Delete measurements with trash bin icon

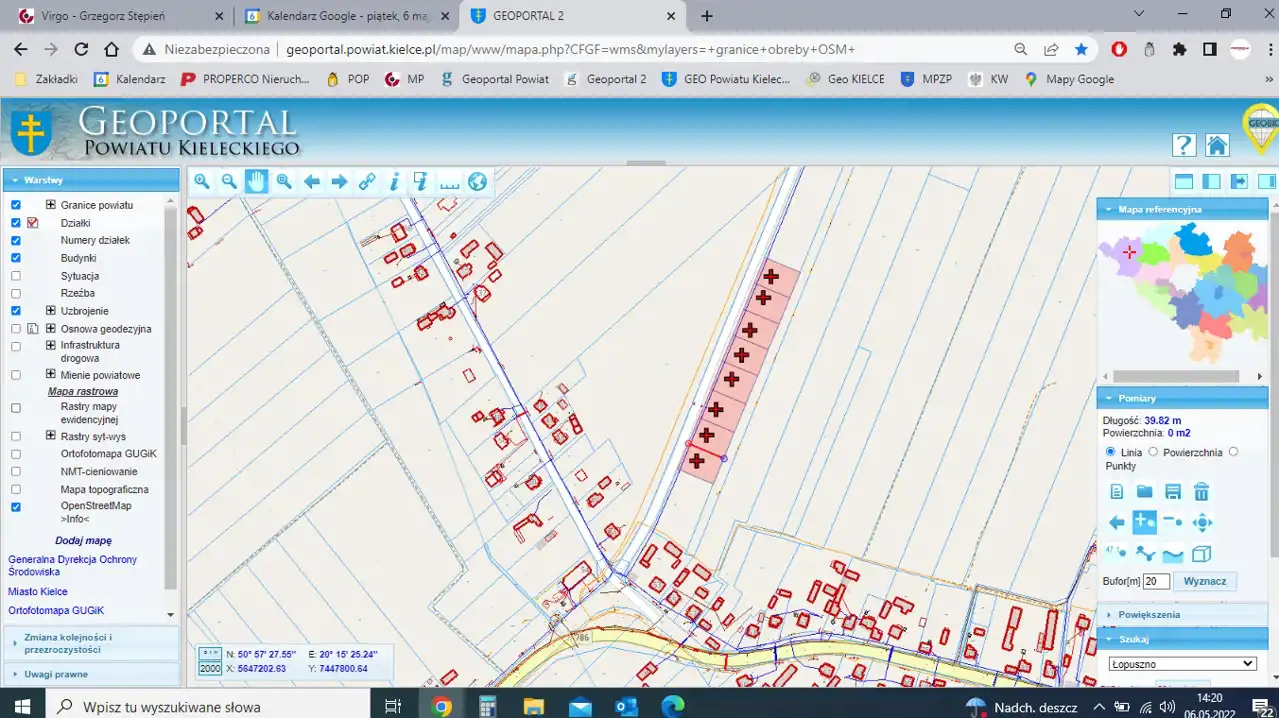(x=1202, y=491)
